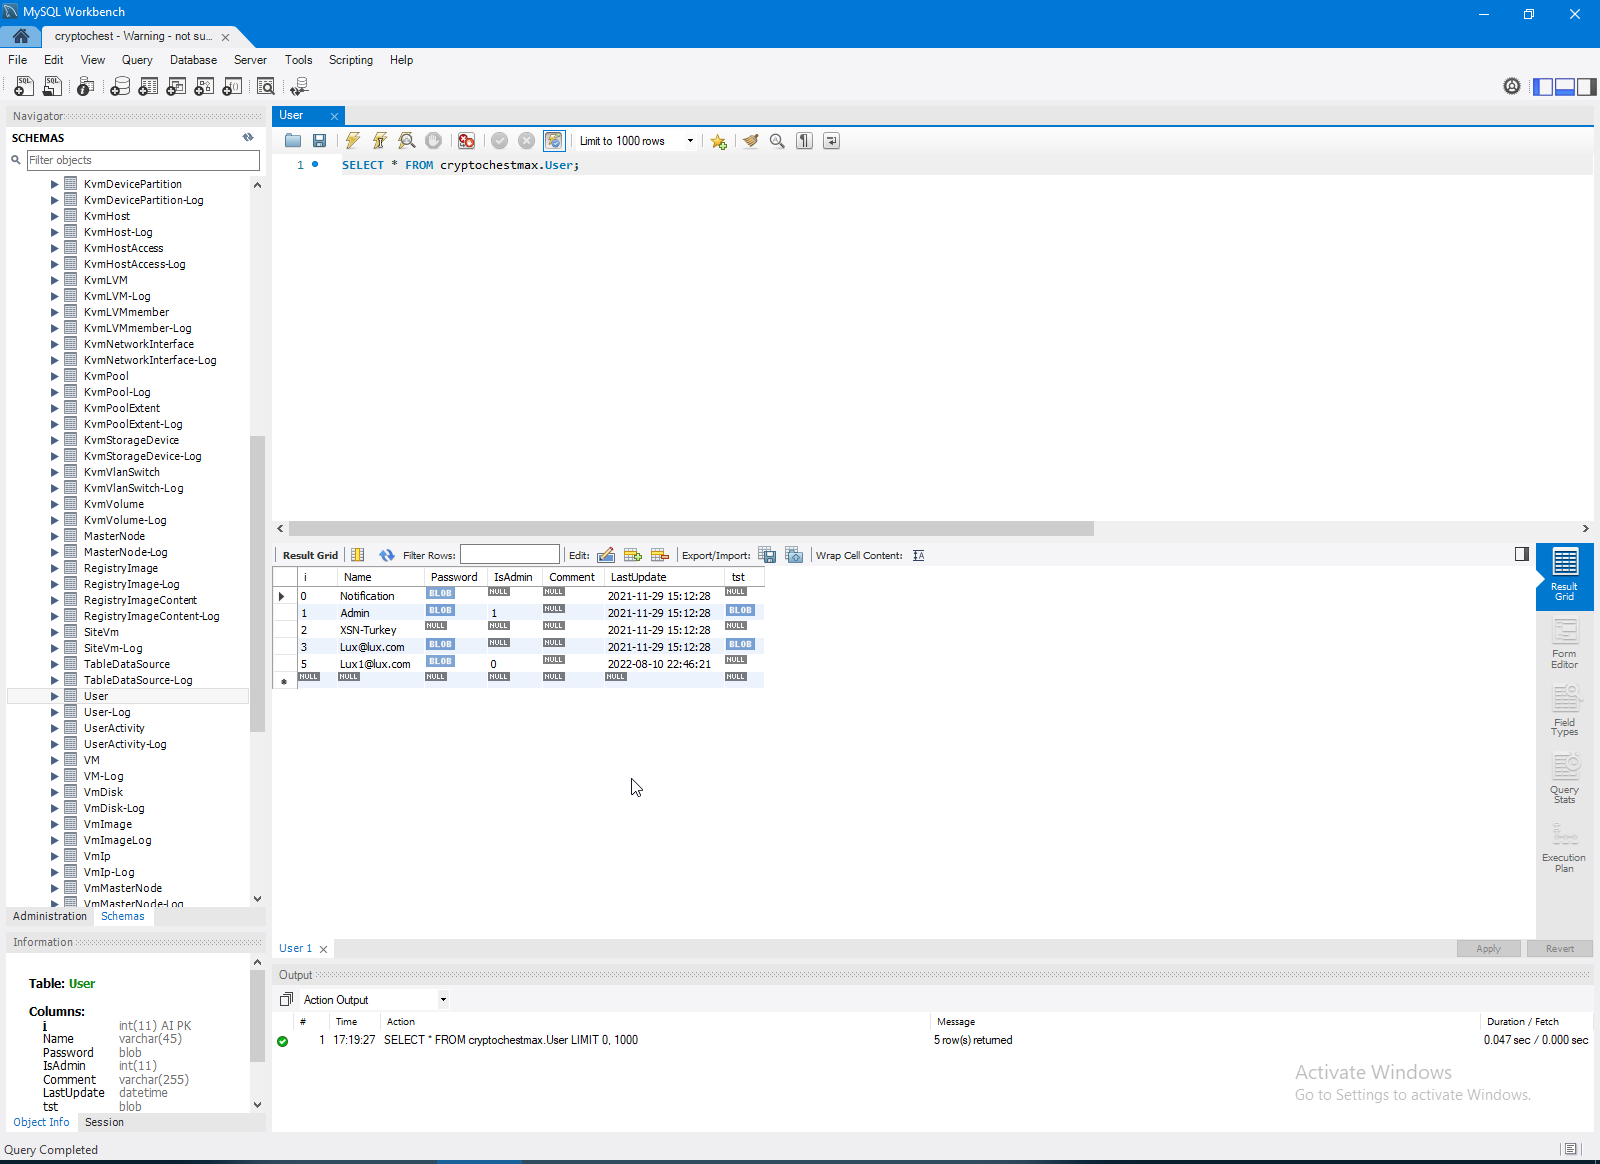Toggle wrap cell content in the grid
Viewport: 1600px width, 1164px height.
[919, 555]
